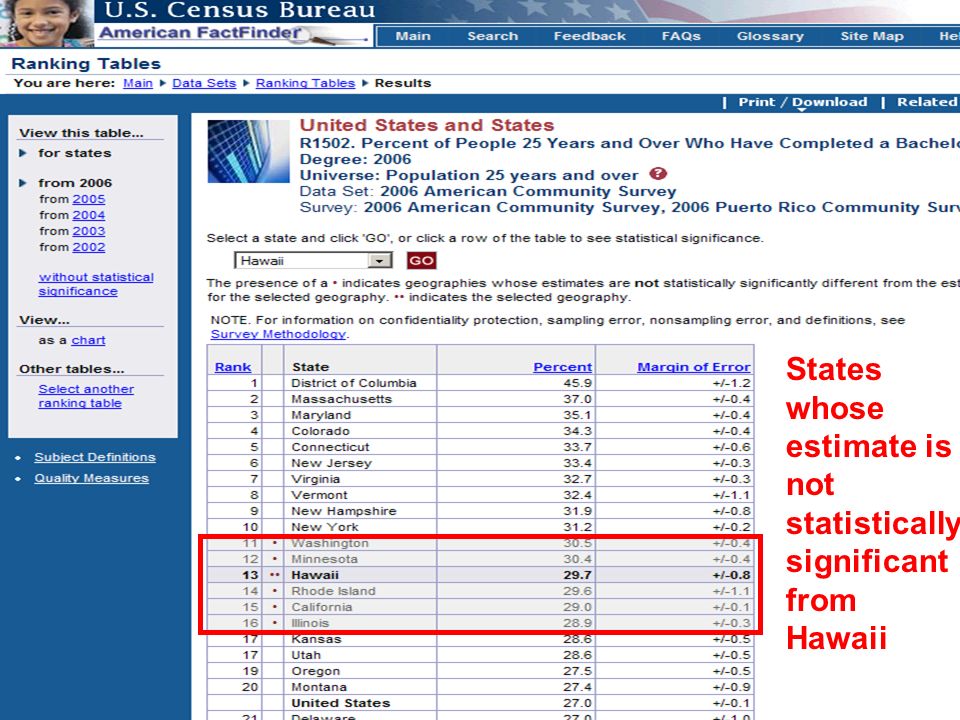Select the New York row

point(481,527)
